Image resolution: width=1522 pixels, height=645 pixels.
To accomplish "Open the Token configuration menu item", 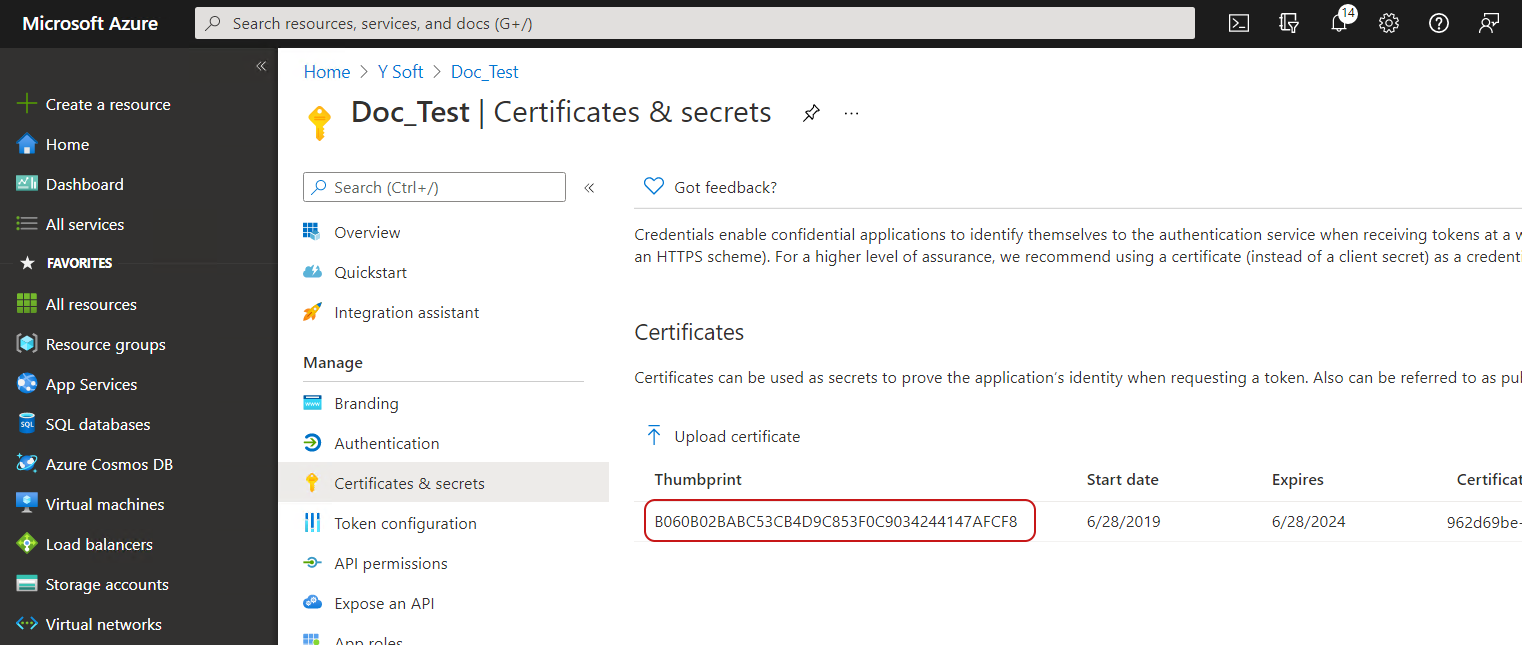I will point(405,523).
